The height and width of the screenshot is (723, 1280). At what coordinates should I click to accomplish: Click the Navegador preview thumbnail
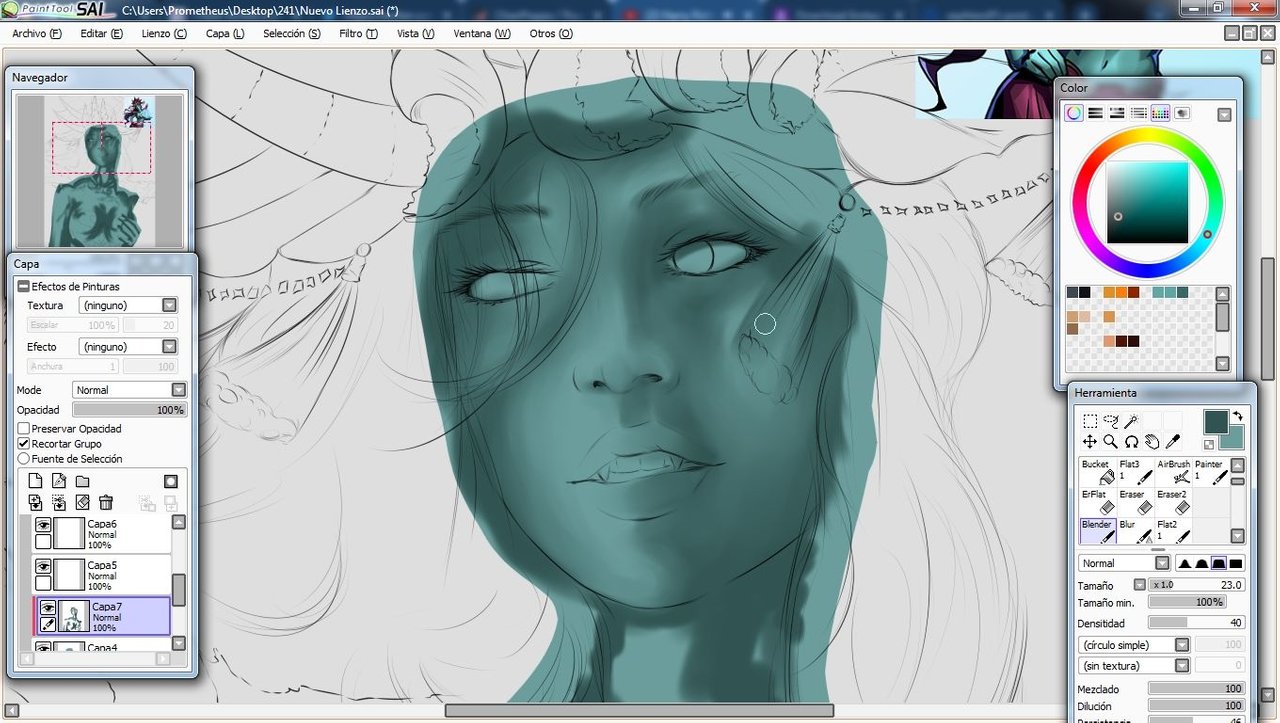100,170
